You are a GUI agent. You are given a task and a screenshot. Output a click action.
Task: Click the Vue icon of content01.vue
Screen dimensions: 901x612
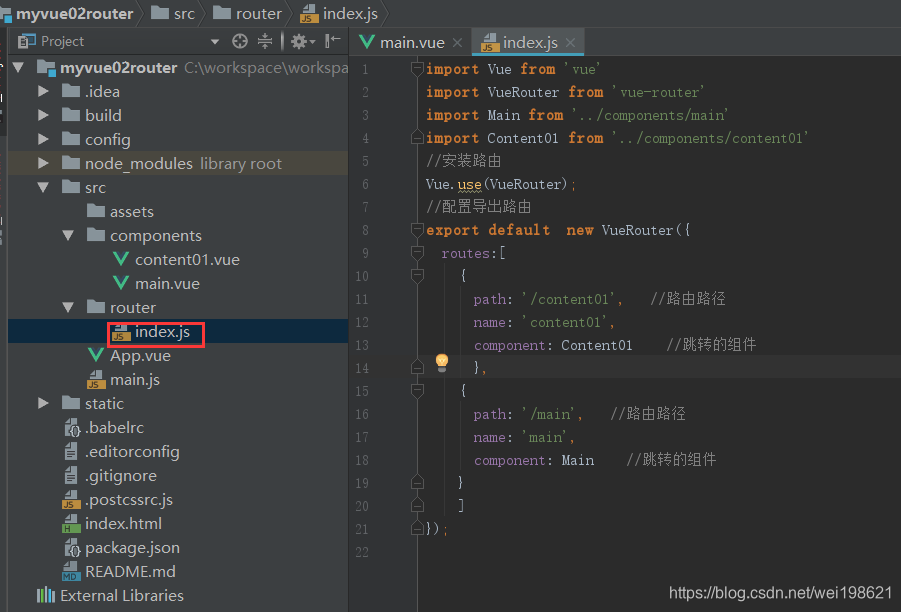click(121, 259)
